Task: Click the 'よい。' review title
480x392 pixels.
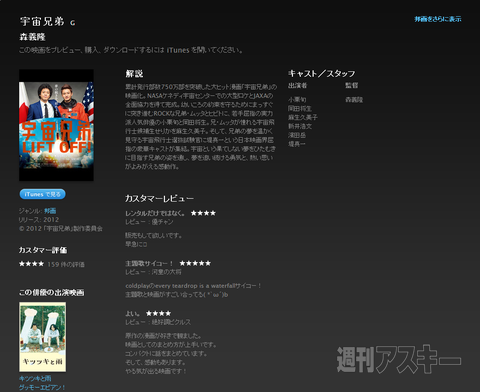Action: tap(133, 313)
